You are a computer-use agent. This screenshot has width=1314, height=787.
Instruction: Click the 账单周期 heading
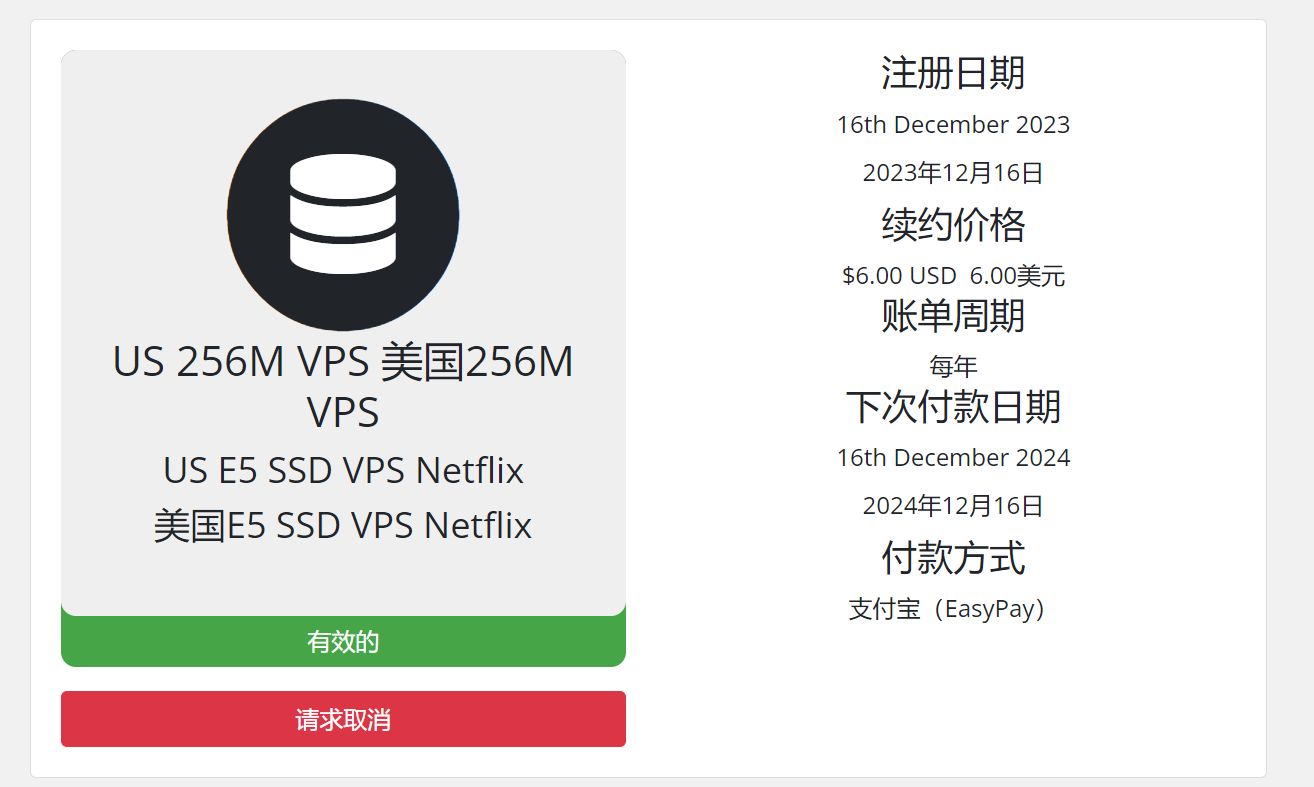tap(953, 316)
